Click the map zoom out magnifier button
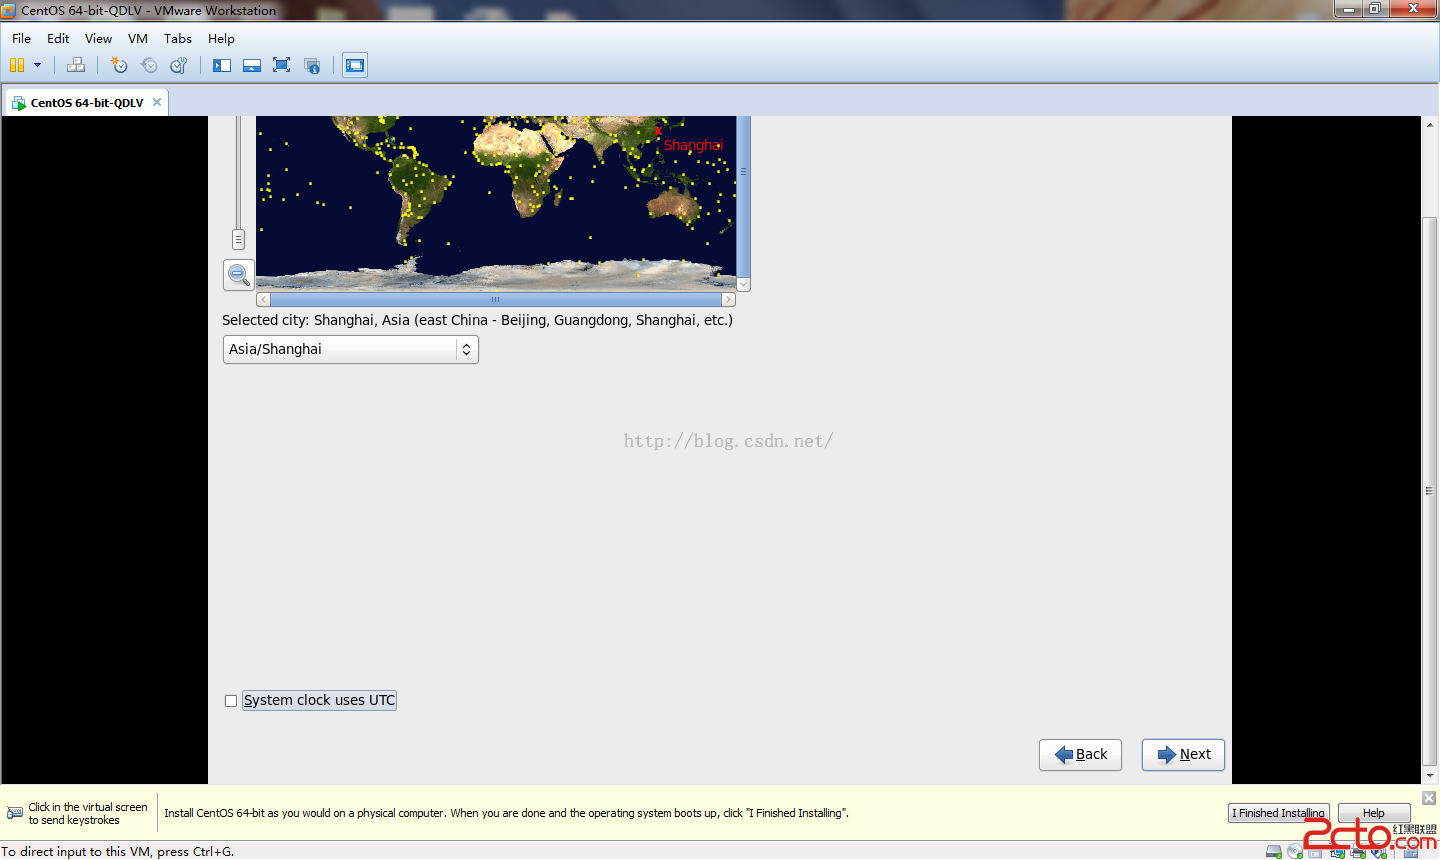 point(238,274)
